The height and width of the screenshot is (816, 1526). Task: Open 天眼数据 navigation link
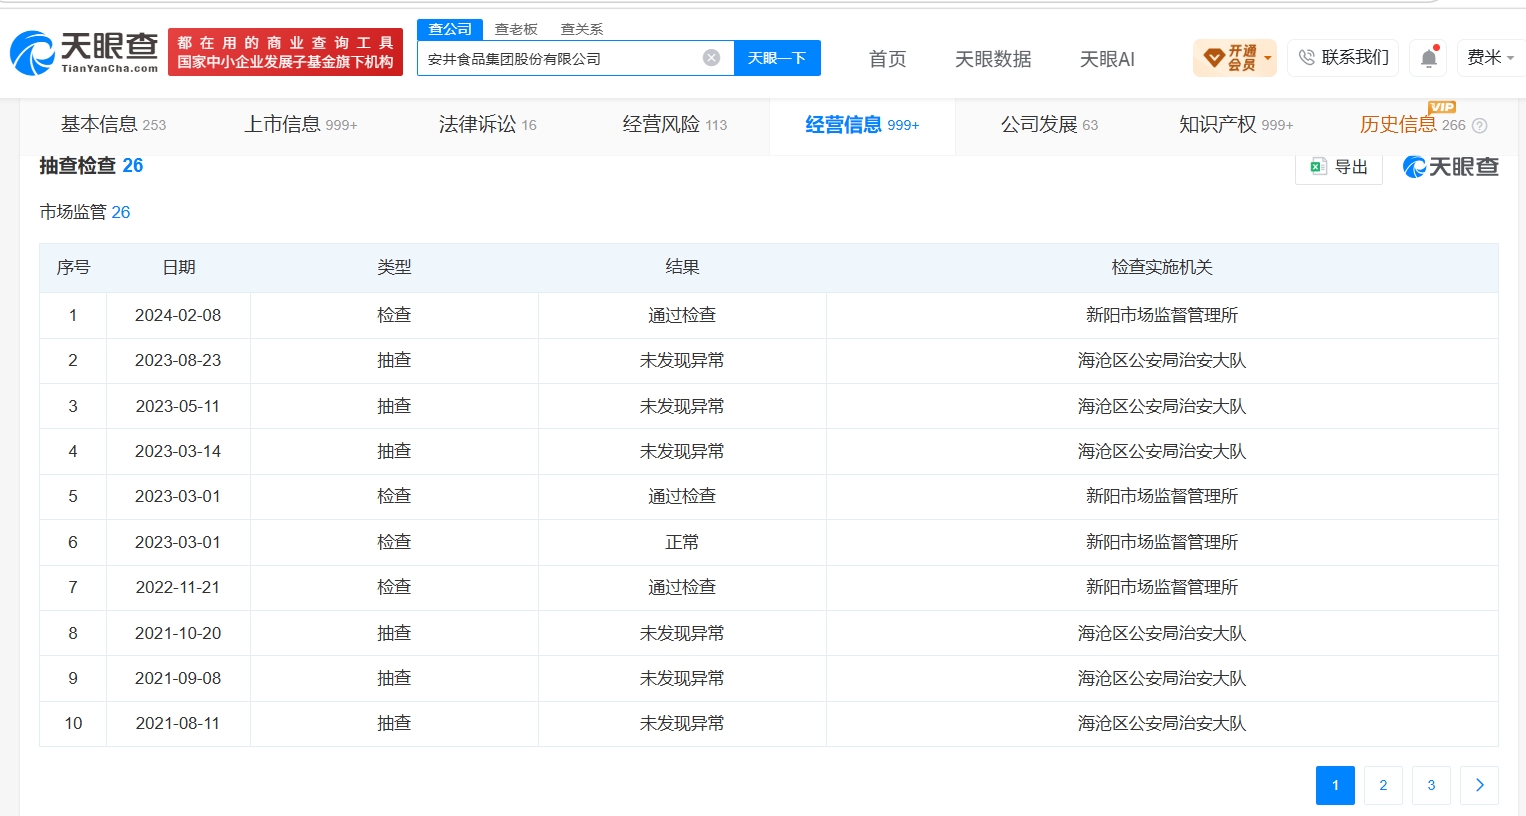point(993,59)
